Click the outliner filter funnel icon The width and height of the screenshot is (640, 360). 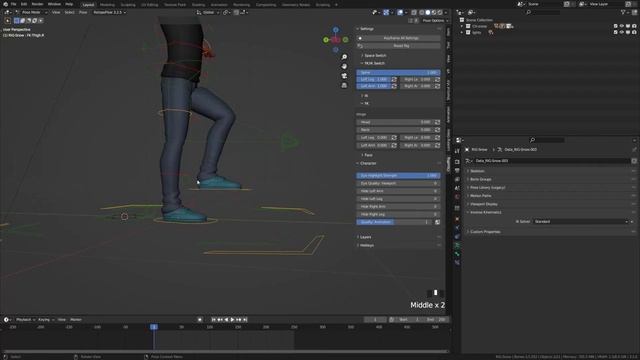point(623,12)
